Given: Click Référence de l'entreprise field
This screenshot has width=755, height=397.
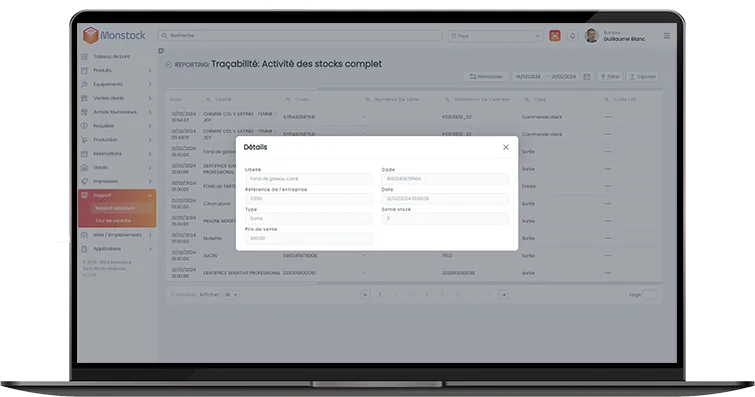Looking at the screenshot, I should [x=308, y=198].
